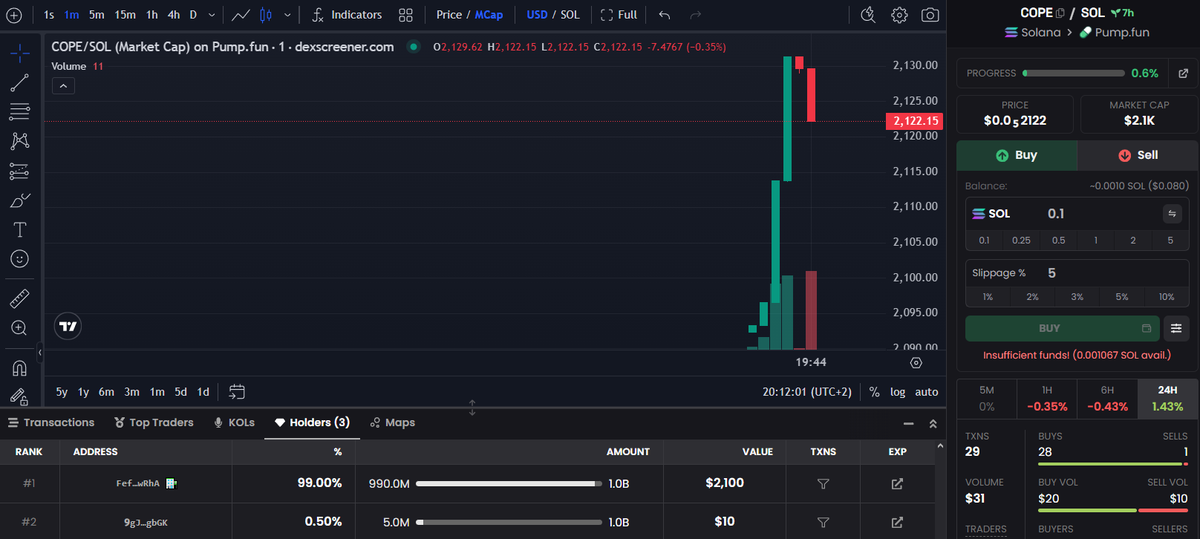Image resolution: width=1200 pixels, height=539 pixels.
Task: Select the 1H stats period tab
Action: click(1047, 398)
